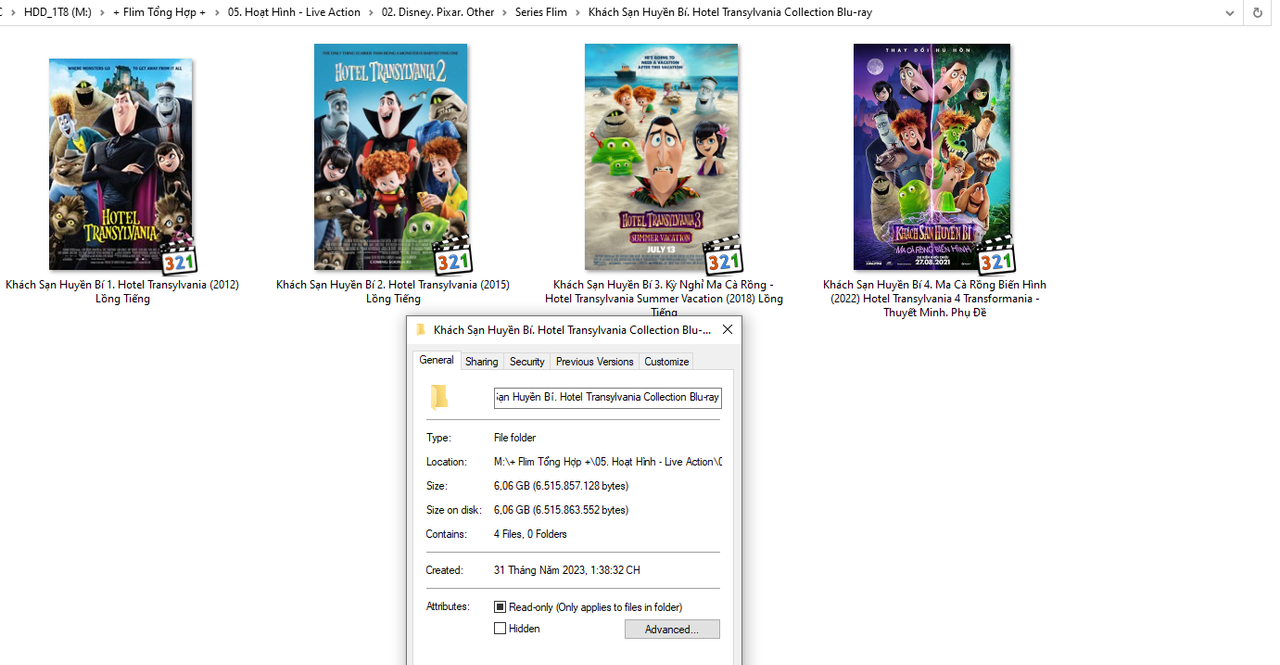Open the Previous Versions tab
Viewport: 1280px width, 665px height.
pos(594,362)
